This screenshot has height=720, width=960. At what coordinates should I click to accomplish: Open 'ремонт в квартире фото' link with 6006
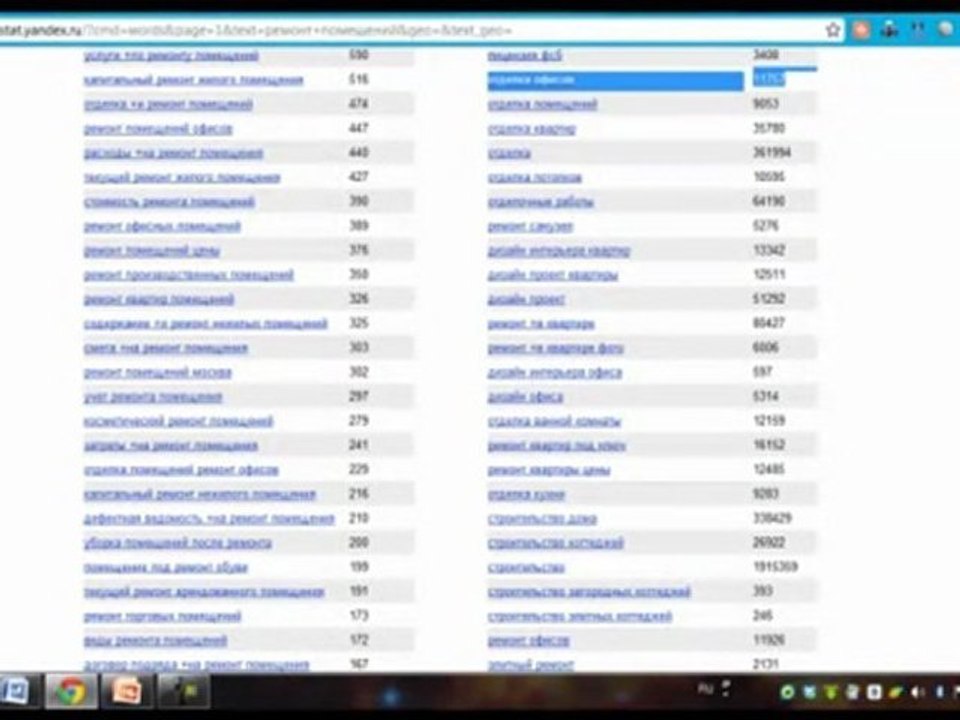pos(555,348)
